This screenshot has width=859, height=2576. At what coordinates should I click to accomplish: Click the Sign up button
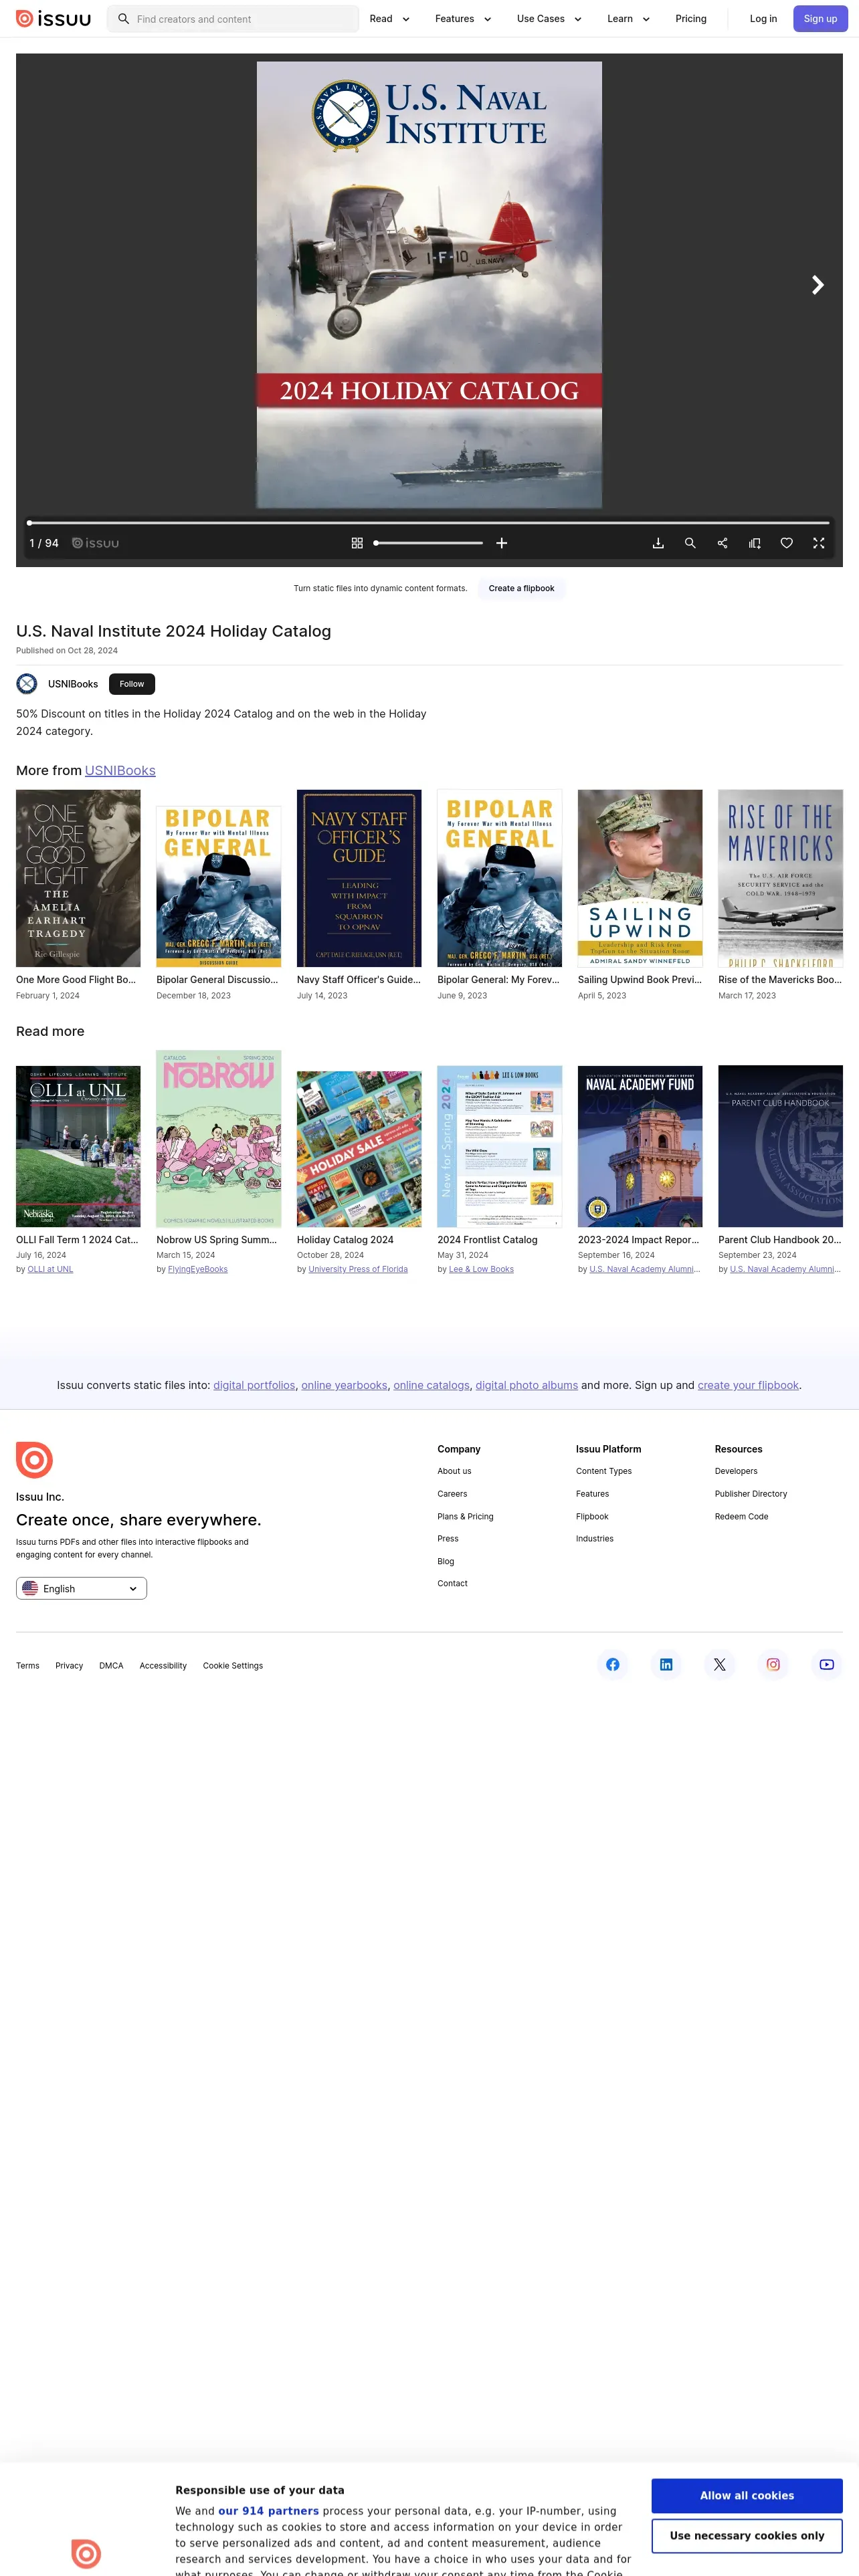tap(820, 19)
